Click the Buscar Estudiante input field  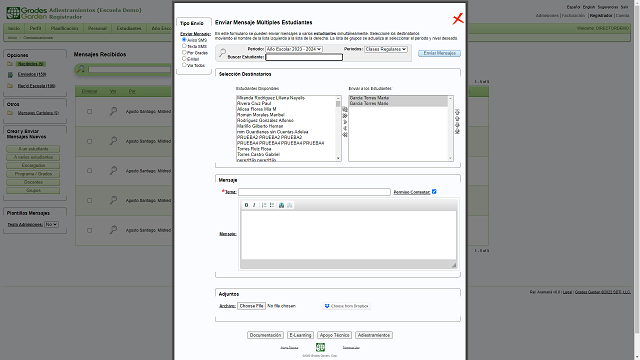tap(304, 57)
